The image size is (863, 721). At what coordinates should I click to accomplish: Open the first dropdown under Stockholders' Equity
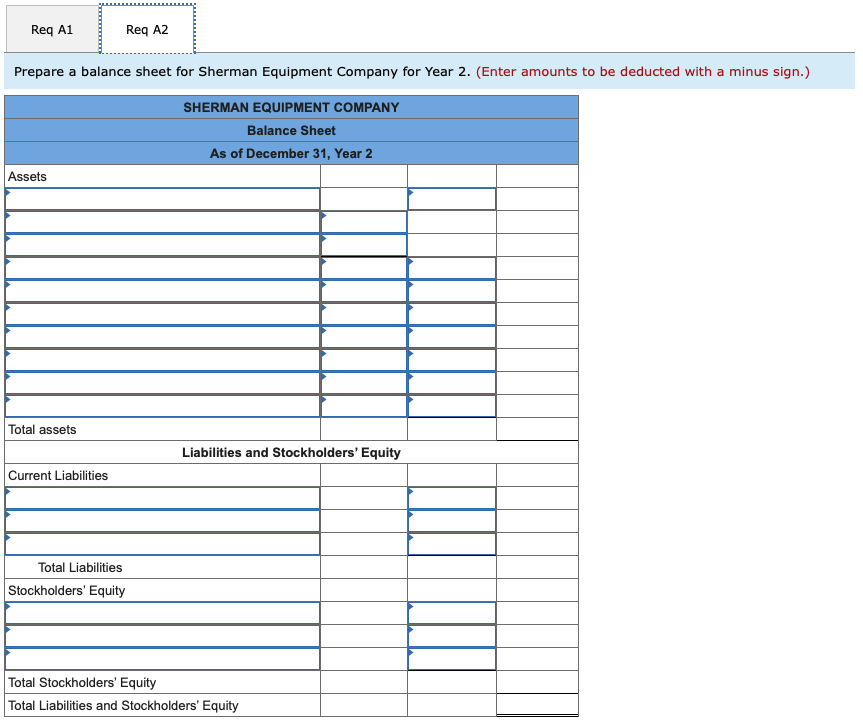coord(162,613)
